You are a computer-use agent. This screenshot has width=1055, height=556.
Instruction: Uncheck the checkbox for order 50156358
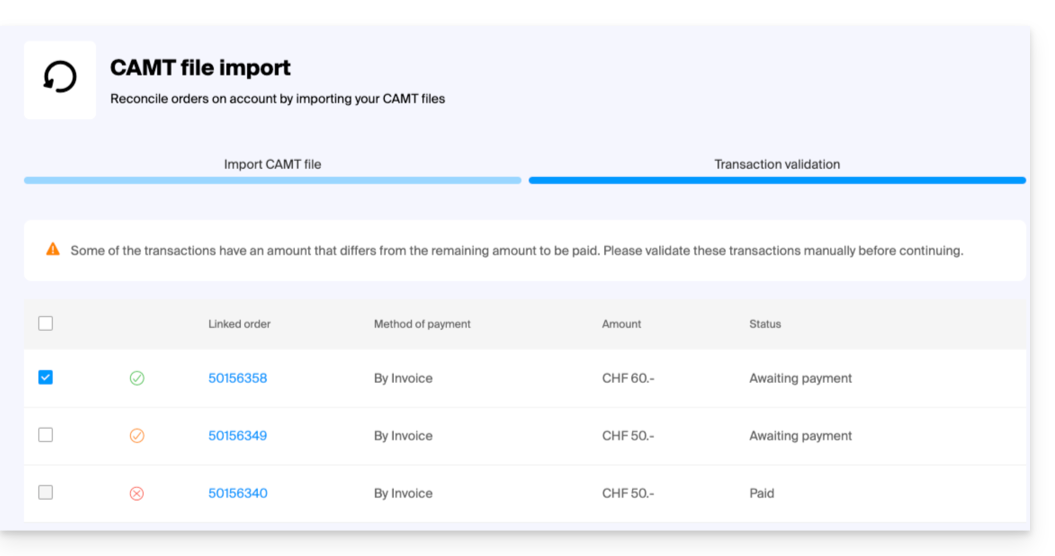[45, 377]
